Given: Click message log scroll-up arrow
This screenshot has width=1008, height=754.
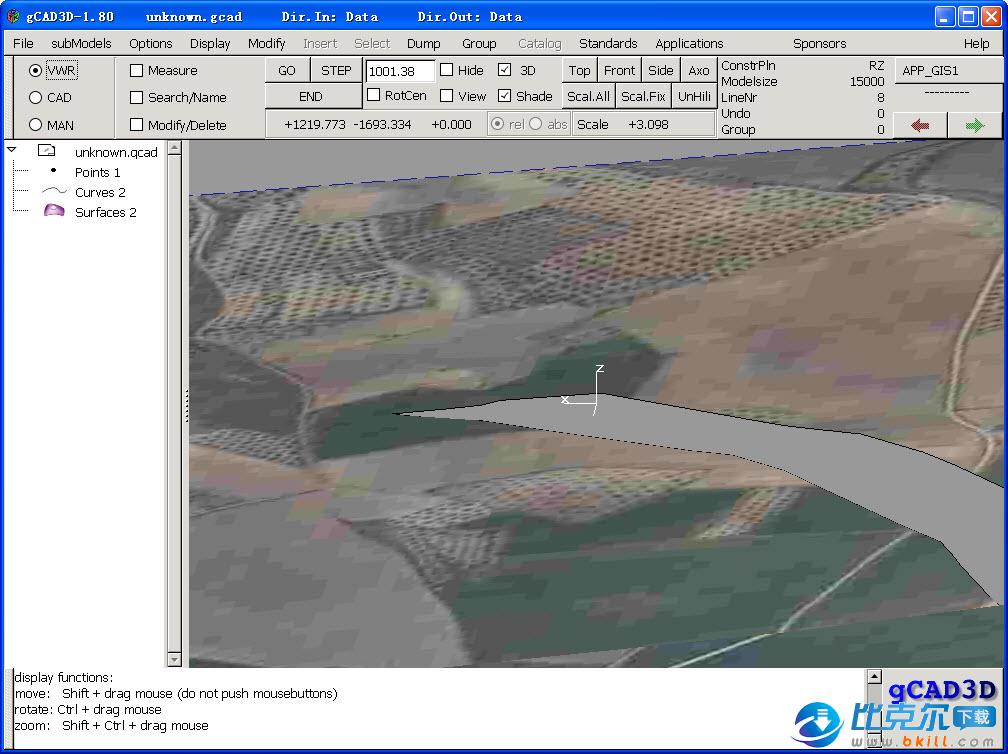Looking at the screenshot, I should click(x=874, y=677).
